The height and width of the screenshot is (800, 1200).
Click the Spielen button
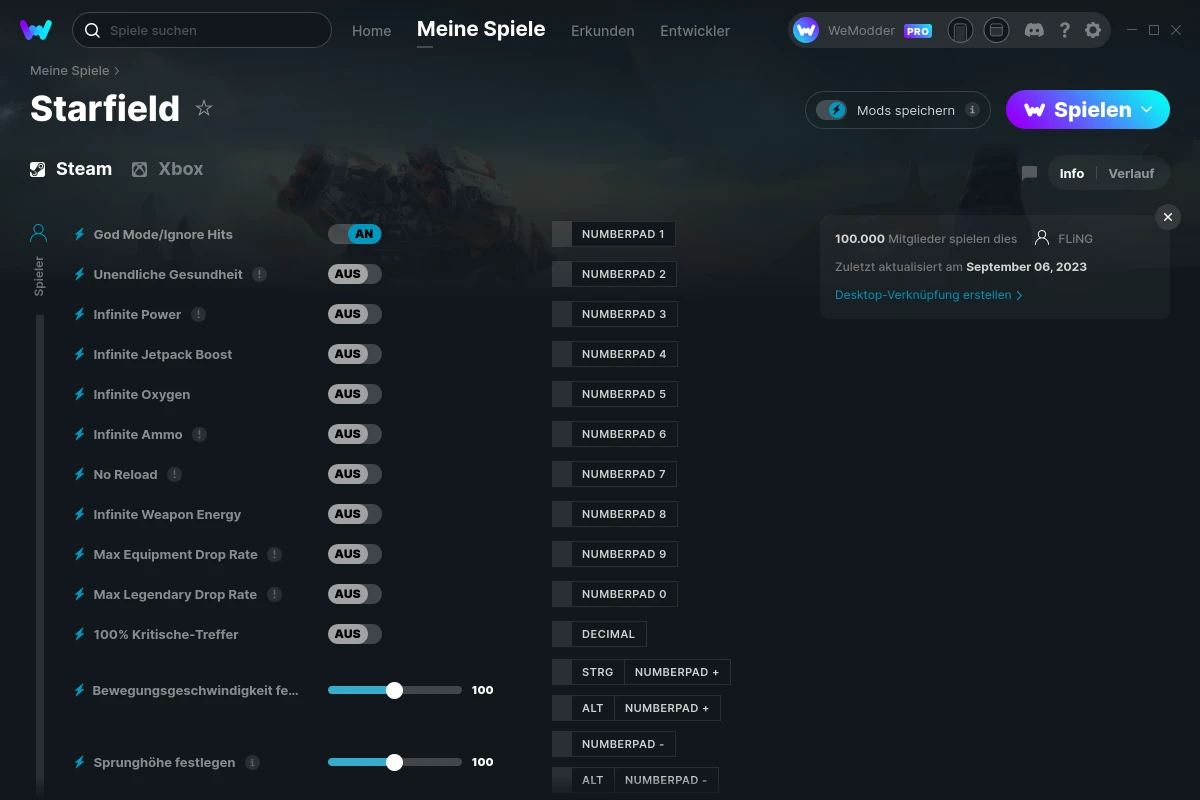[x=1088, y=110]
